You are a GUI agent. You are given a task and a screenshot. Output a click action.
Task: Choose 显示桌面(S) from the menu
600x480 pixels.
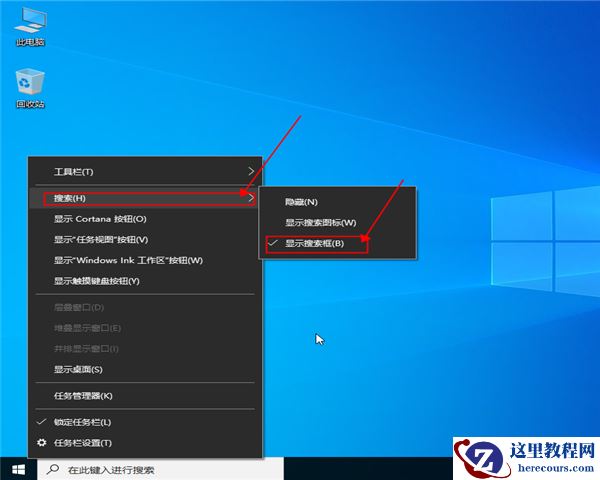pos(145,369)
